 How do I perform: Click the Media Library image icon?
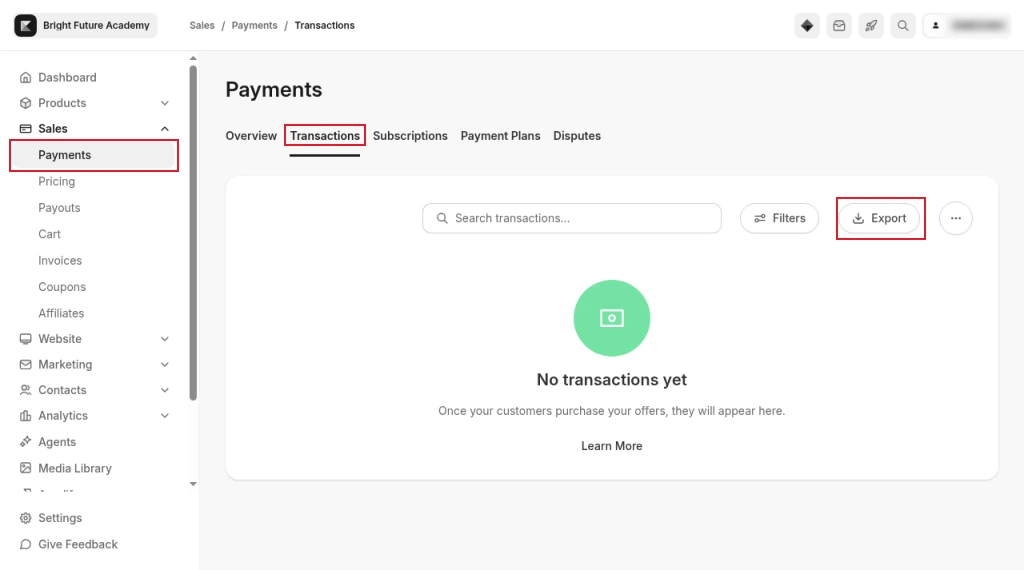tap(25, 468)
